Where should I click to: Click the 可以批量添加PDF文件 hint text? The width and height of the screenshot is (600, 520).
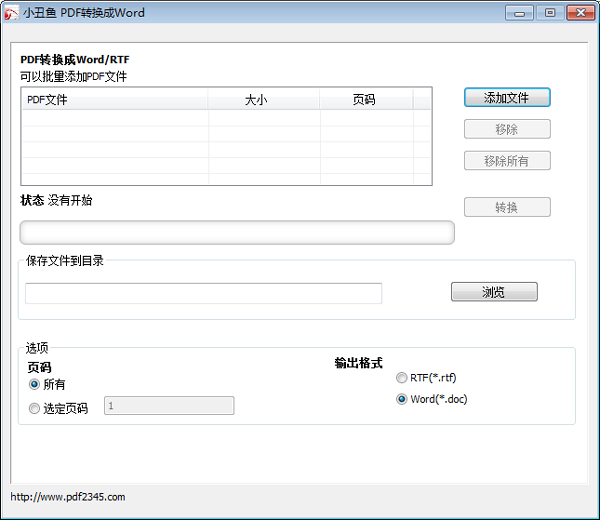click(x=73, y=77)
